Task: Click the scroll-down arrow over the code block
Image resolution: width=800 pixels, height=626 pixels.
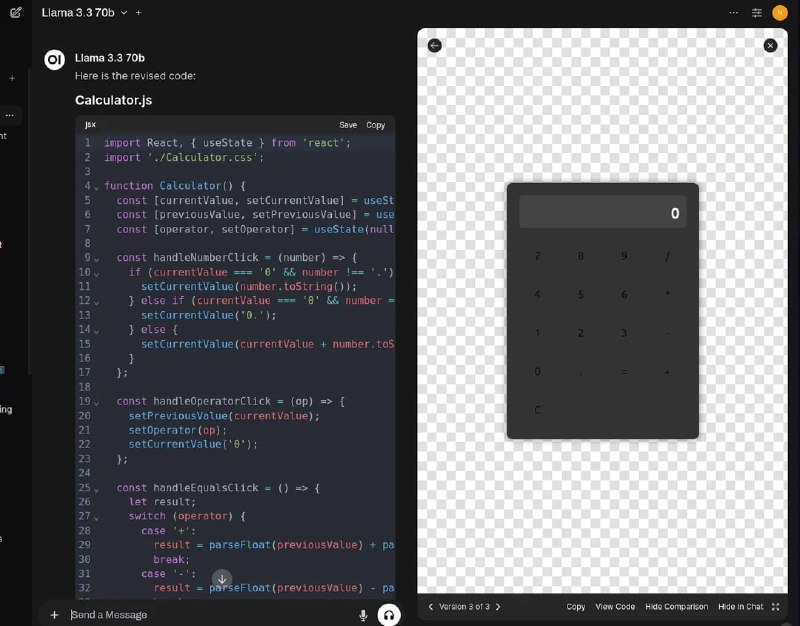Action: (x=221, y=580)
